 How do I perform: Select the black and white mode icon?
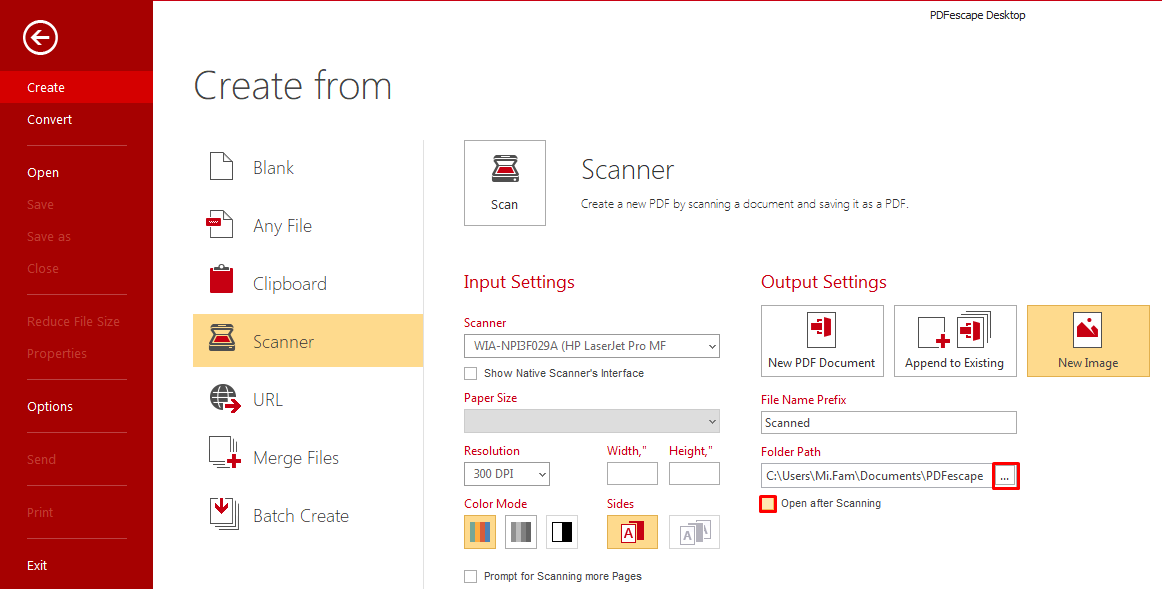[562, 532]
